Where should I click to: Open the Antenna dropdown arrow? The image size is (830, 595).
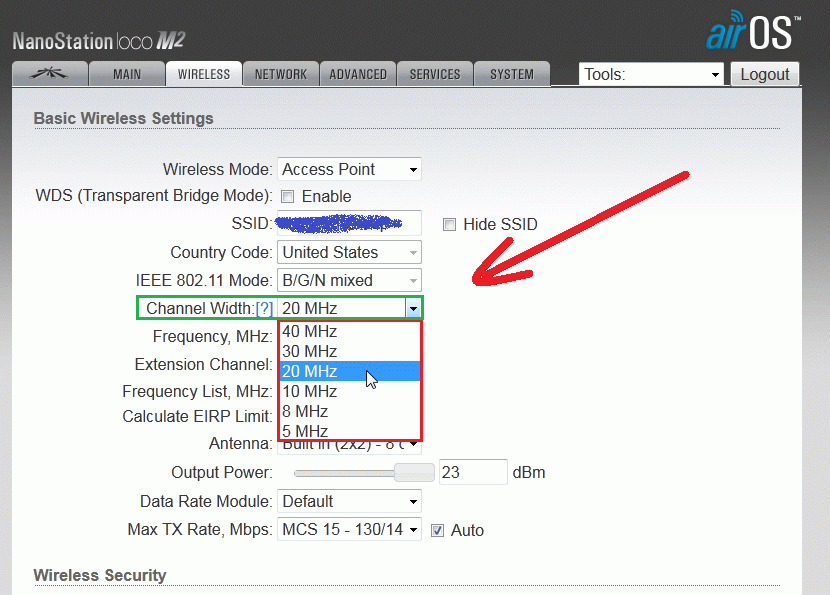pos(413,445)
